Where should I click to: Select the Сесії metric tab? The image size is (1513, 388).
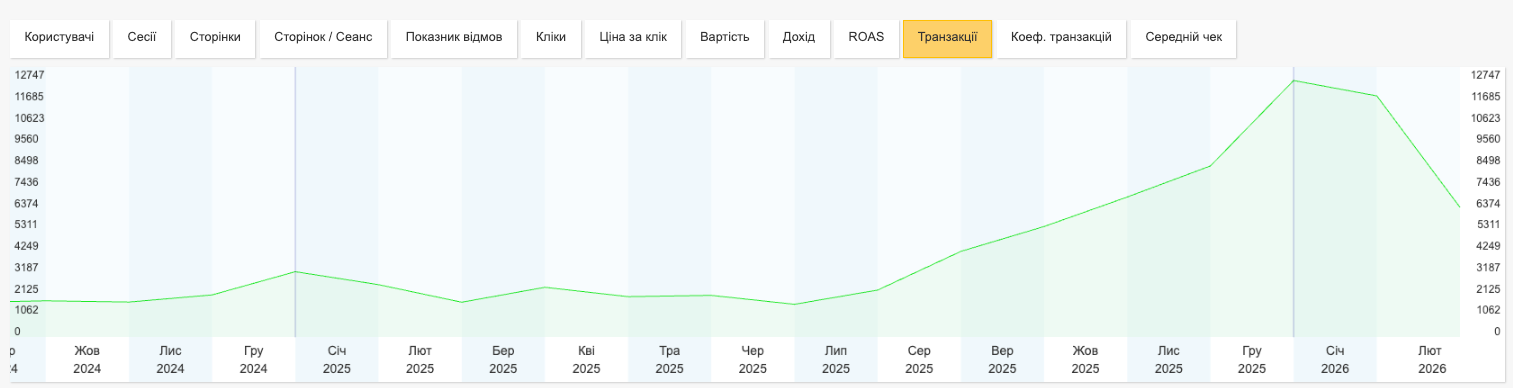click(x=141, y=38)
